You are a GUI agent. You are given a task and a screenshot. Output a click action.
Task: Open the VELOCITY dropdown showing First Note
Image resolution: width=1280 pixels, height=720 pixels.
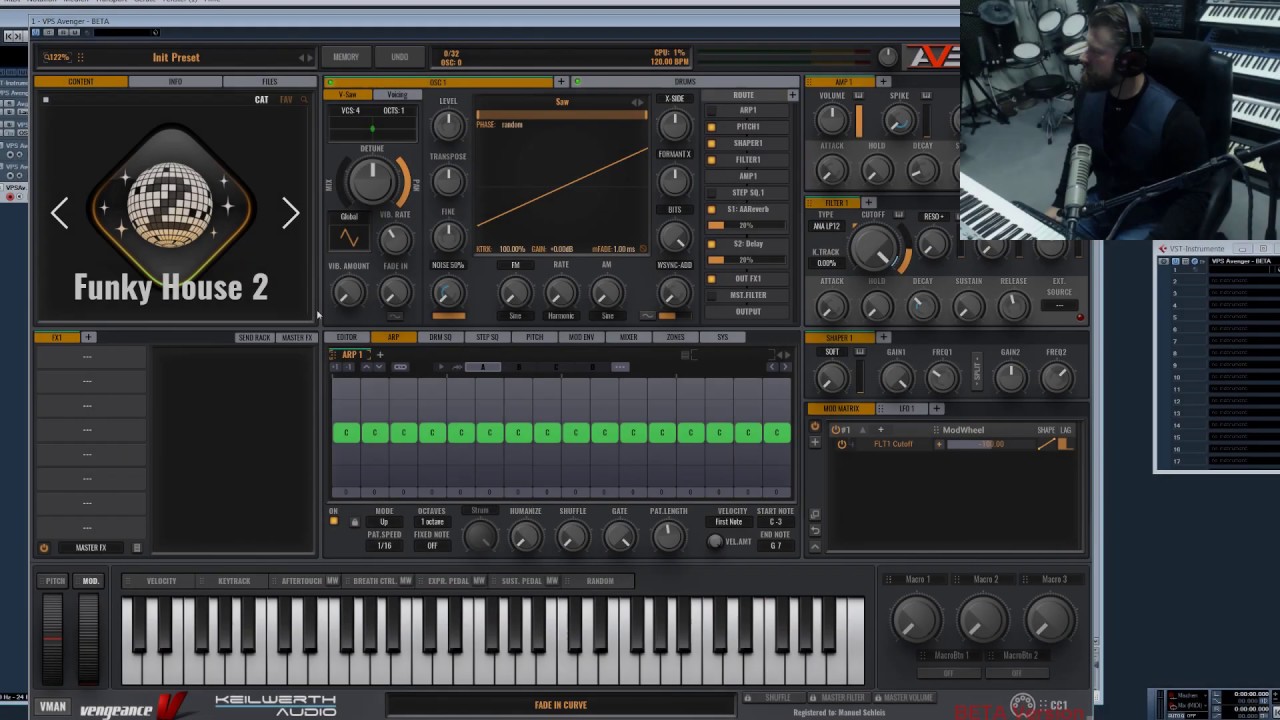tap(729, 522)
